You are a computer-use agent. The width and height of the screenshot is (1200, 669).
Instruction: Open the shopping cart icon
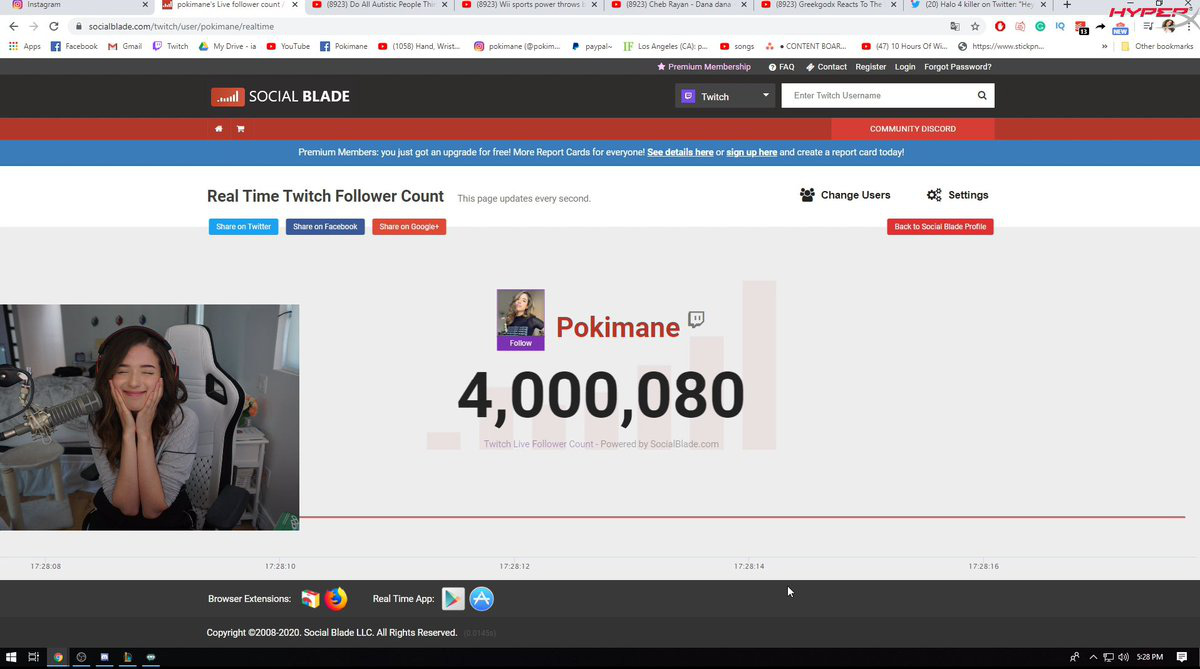(x=240, y=129)
